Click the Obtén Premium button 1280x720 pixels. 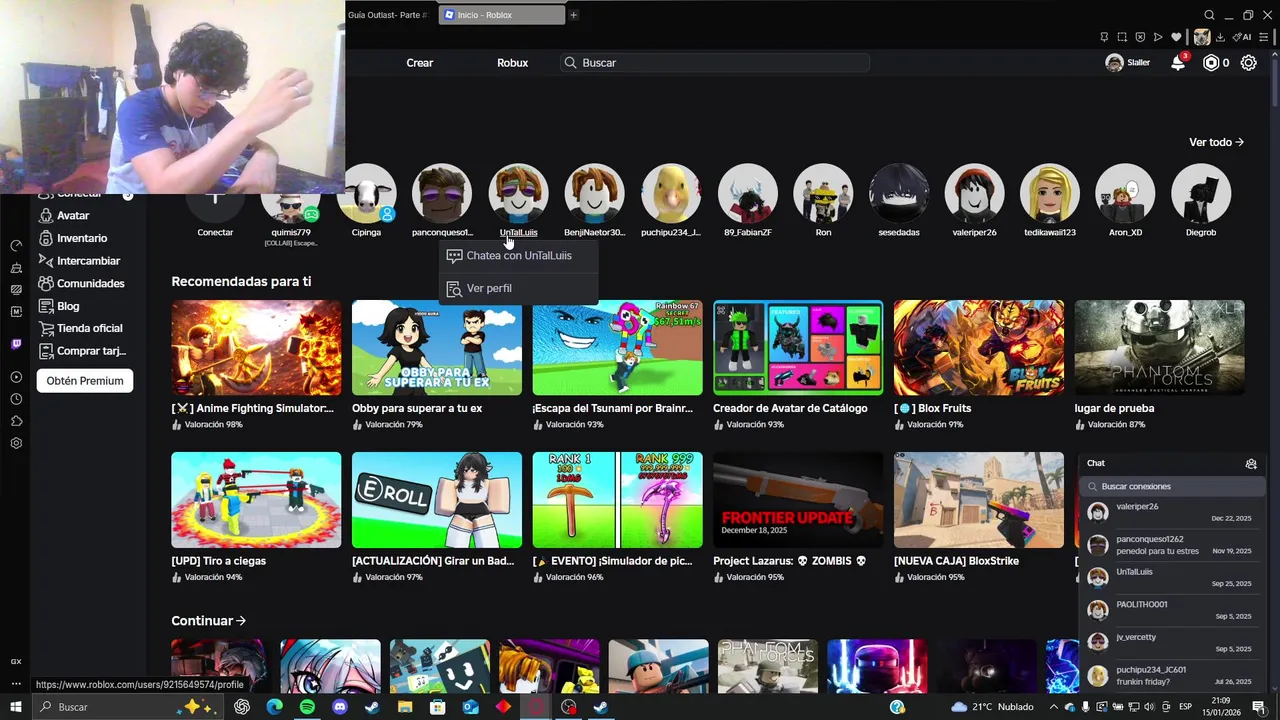tap(85, 381)
